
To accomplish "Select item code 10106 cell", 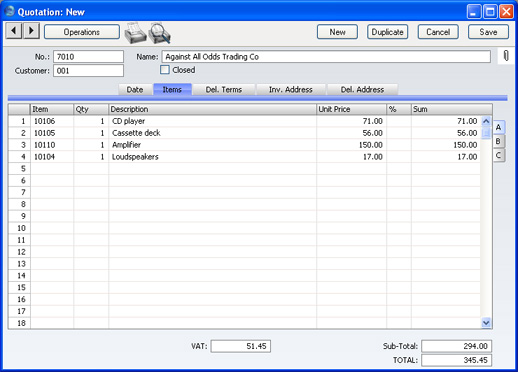I will (52, 121).
